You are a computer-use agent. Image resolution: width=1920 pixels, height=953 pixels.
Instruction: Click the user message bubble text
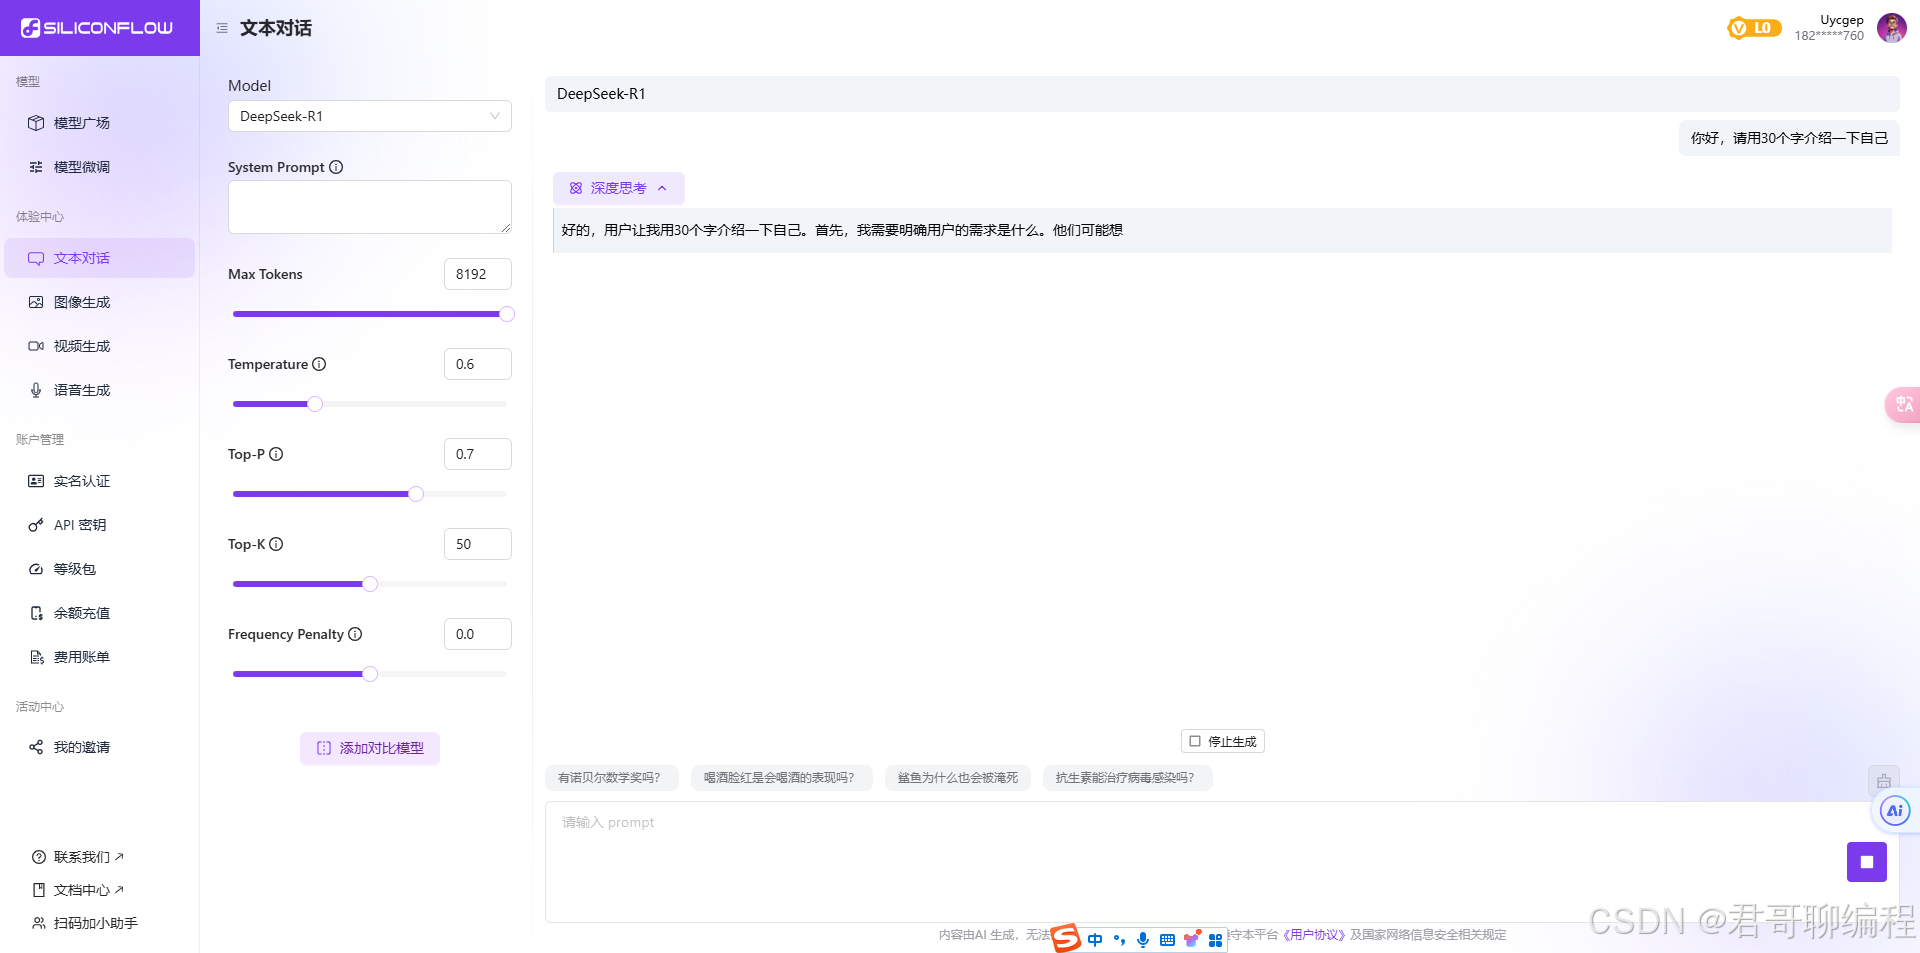pos(1789,138)
